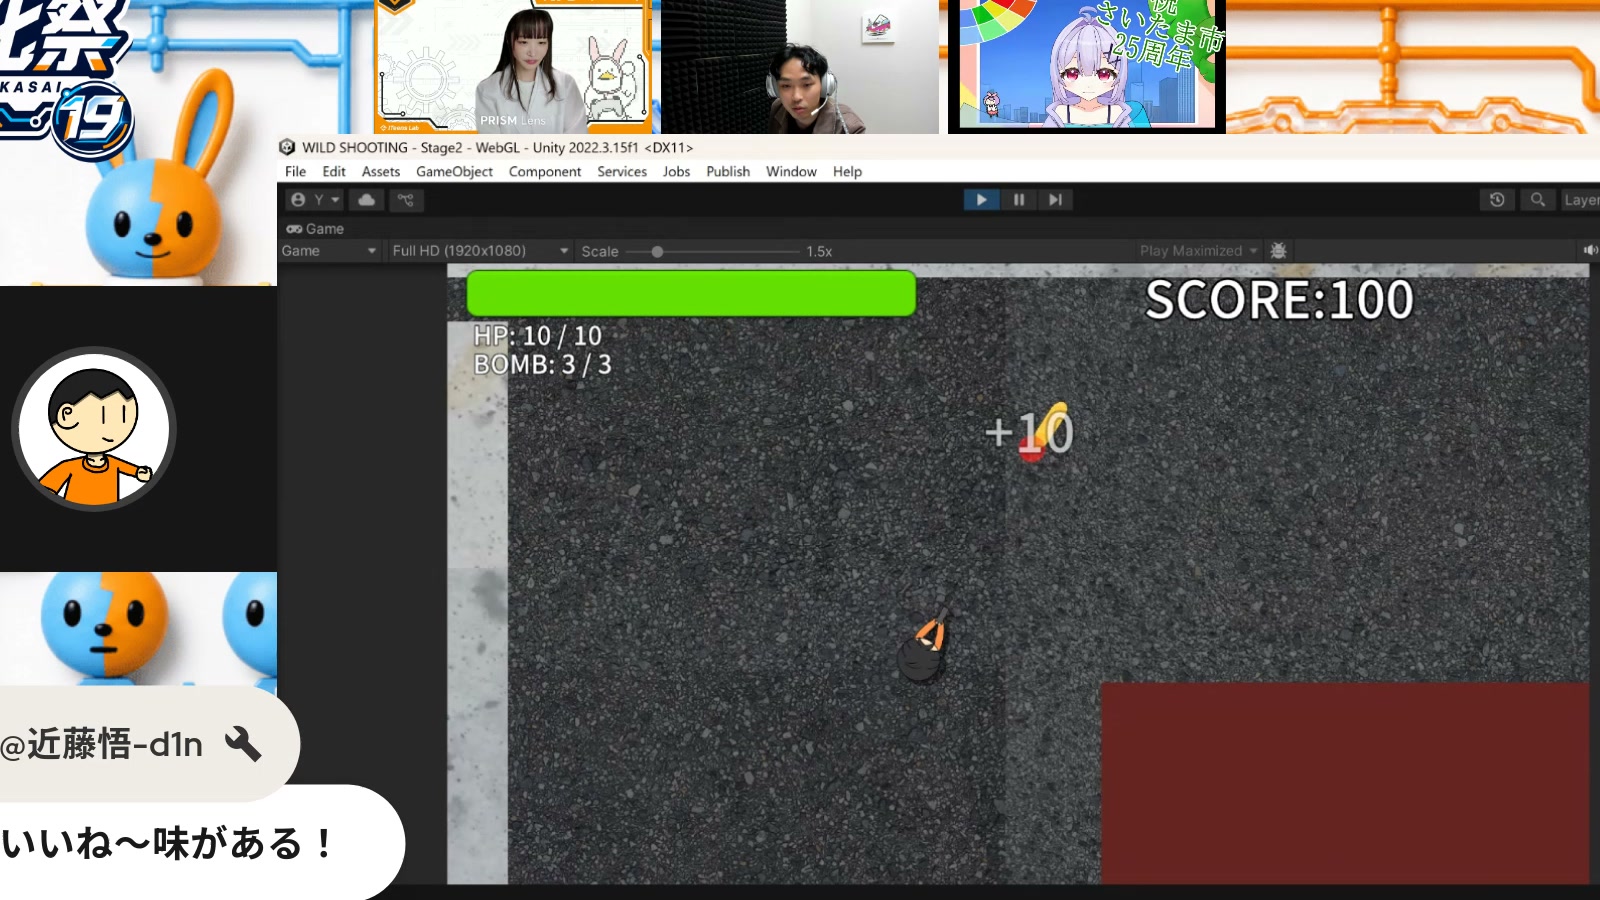1600x900 pixels.
Task: Click the wrench icon beside the username
Action: pyautogui.click(x=242, y=744)
